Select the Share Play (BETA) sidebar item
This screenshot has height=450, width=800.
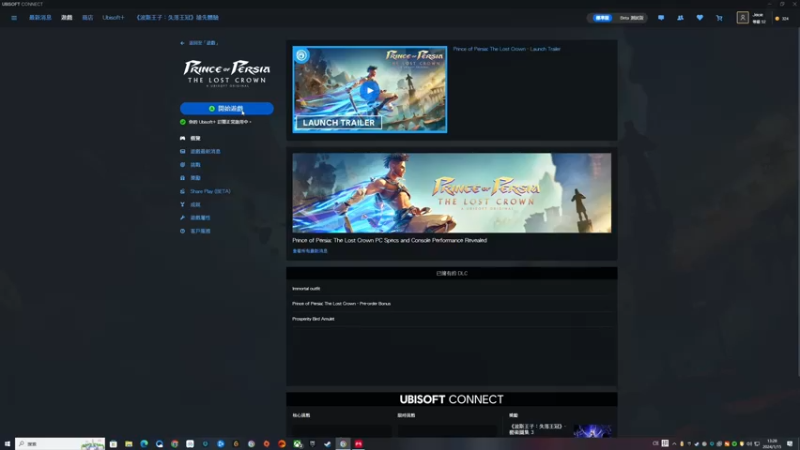pyautogui.click(x=210, y=191)
